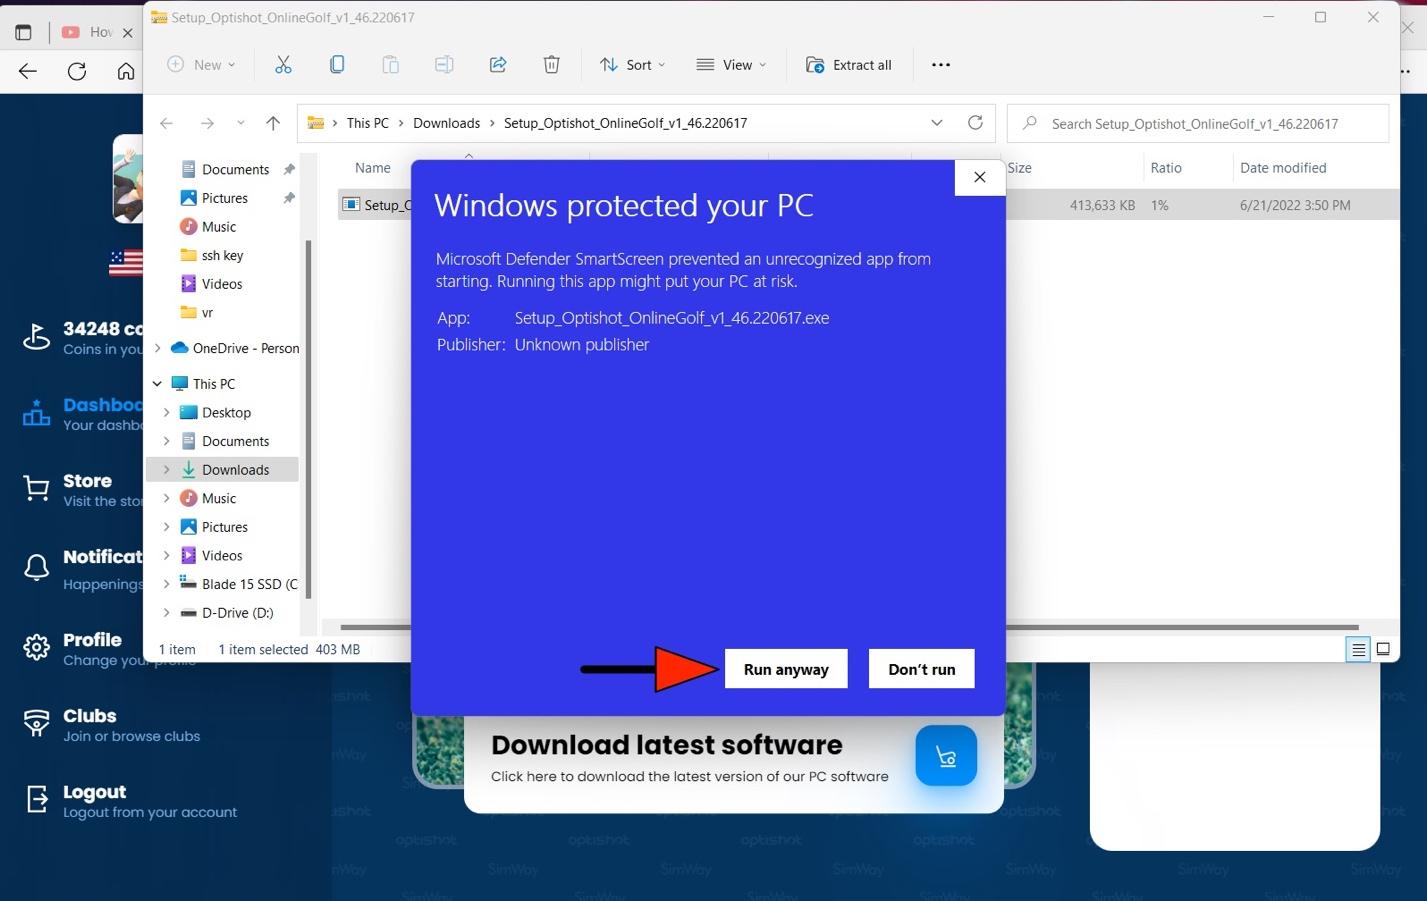Go forward in File Explorer navigation
This screenshot has height=901, width=1427.
(x=207, y=123)
